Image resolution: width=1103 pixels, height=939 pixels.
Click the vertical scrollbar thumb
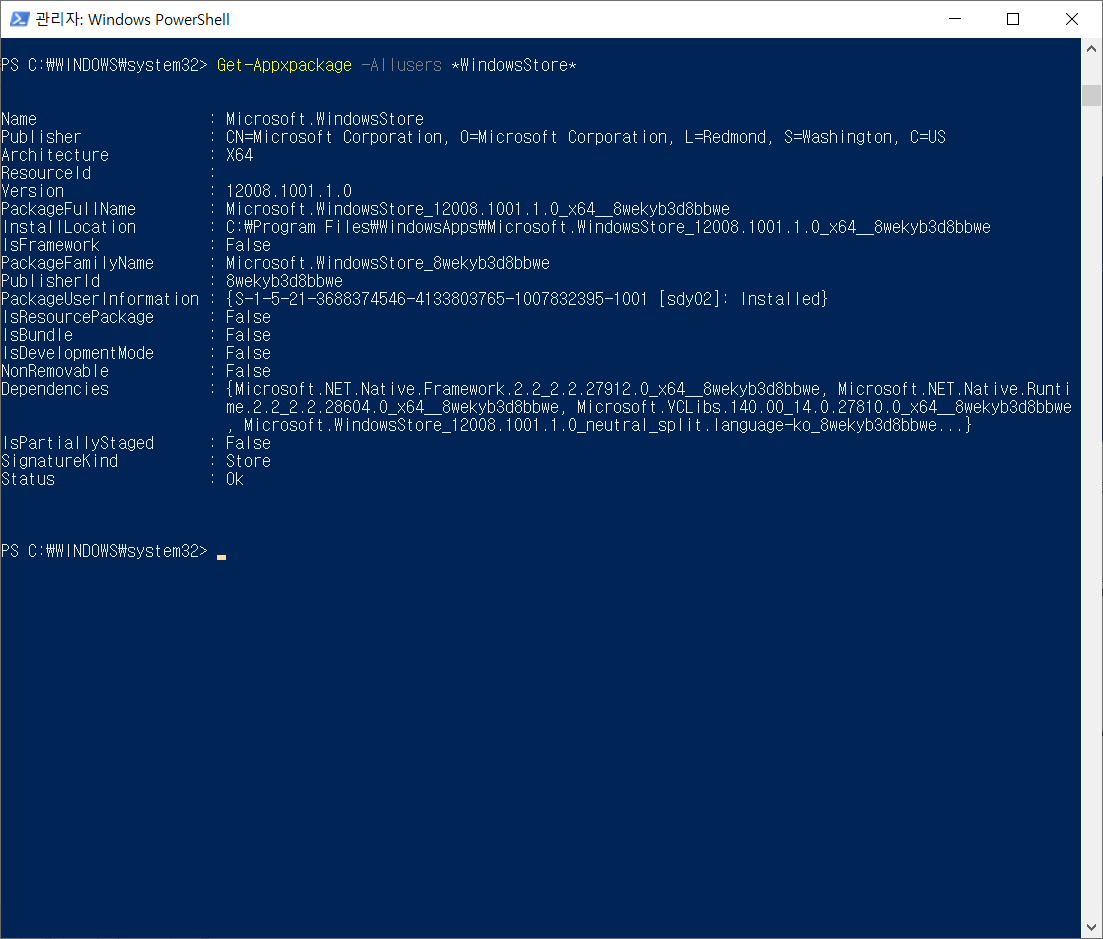click(1091, 95)
